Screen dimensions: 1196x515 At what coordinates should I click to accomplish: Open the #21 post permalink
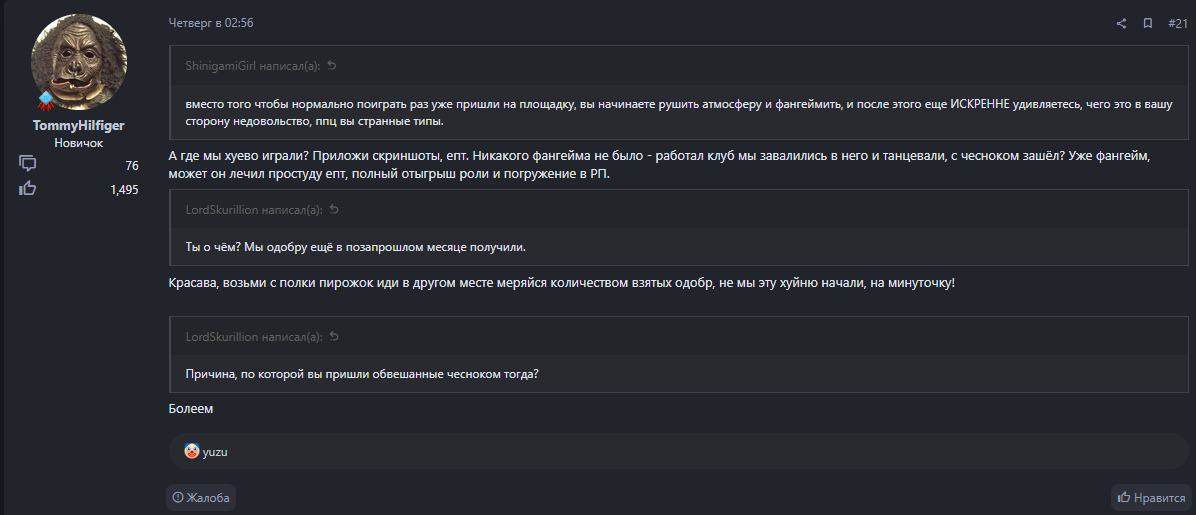[x=1177, y=23]
